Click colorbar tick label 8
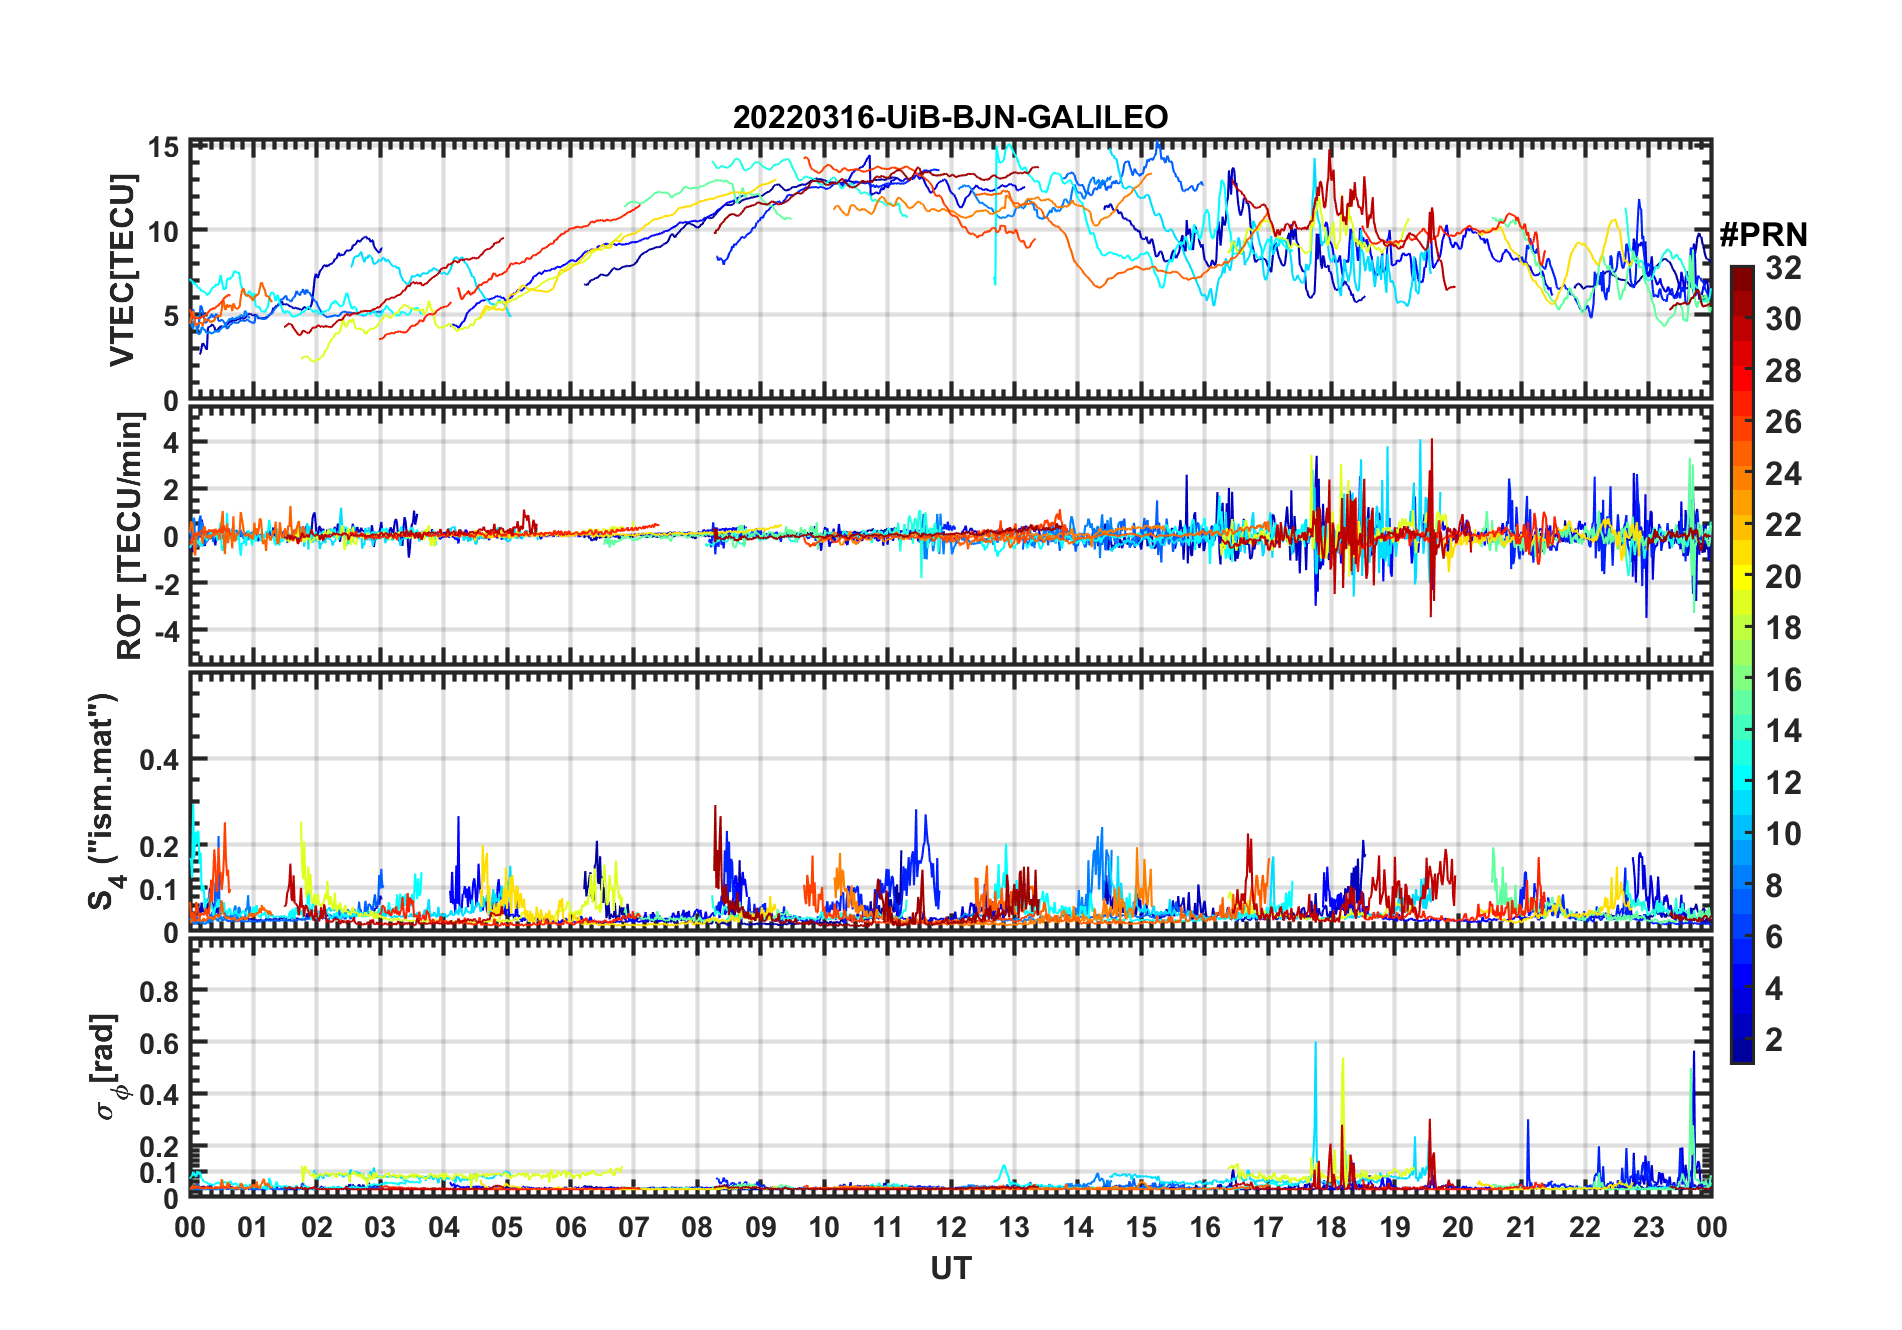The image size is (1902, 1330). [1774, 885]
